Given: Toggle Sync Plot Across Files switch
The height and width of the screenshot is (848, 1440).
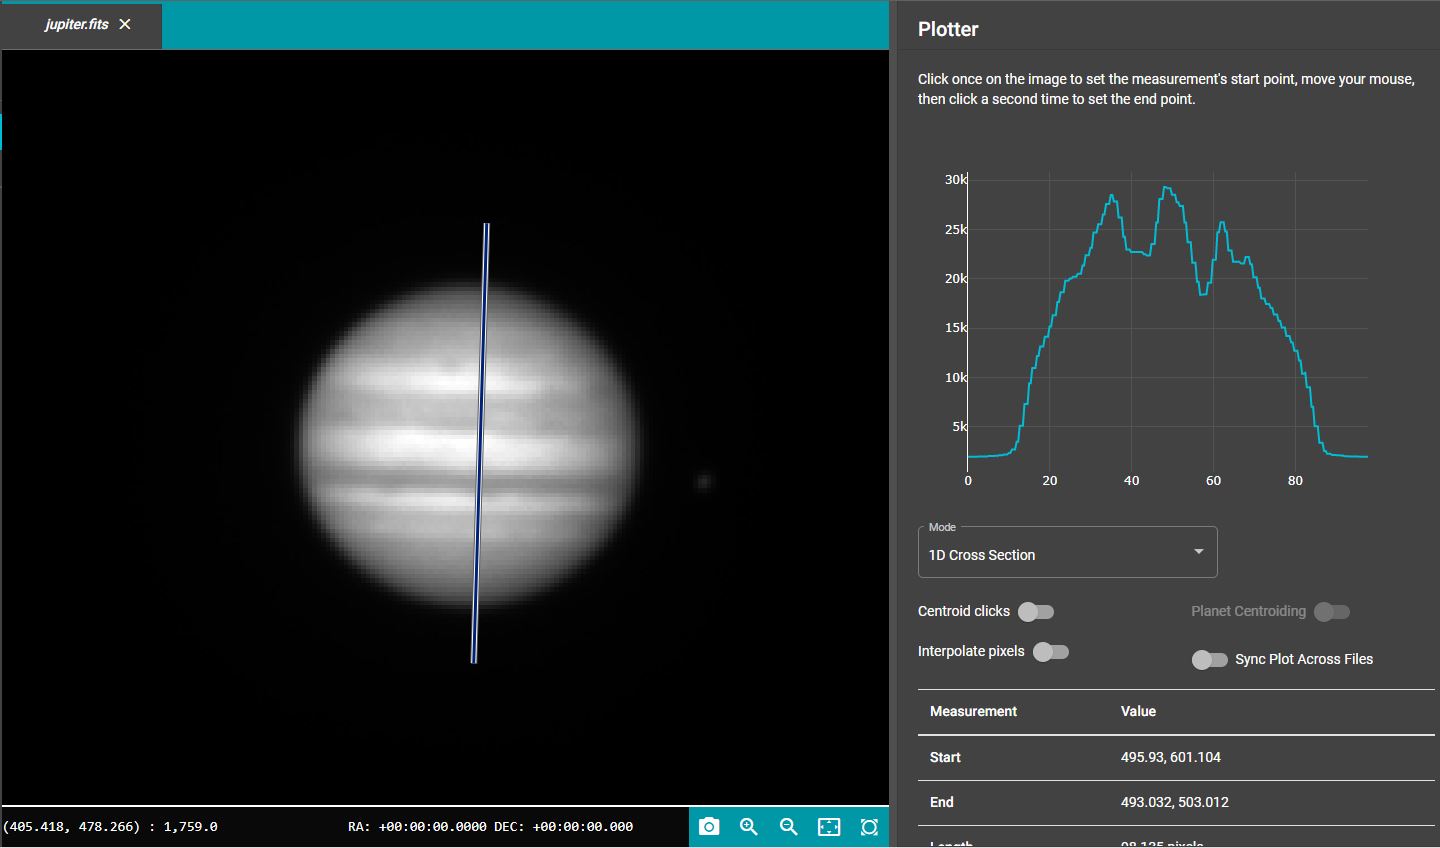Looking at the screenshot, I should tap(1209, 660).
